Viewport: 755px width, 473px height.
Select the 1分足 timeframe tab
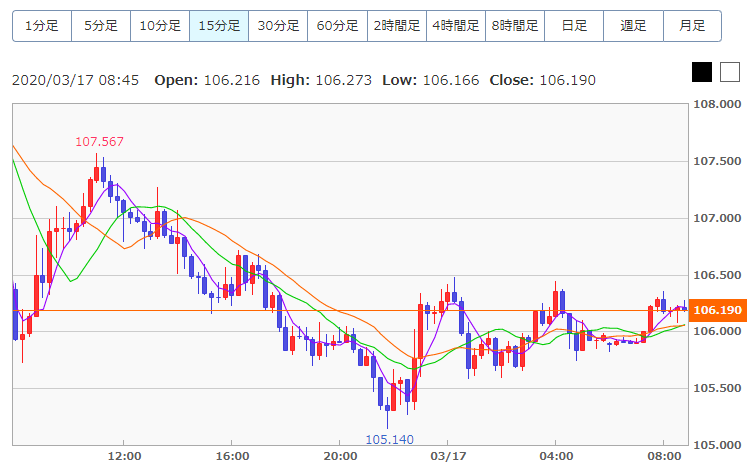pos(42,26)
